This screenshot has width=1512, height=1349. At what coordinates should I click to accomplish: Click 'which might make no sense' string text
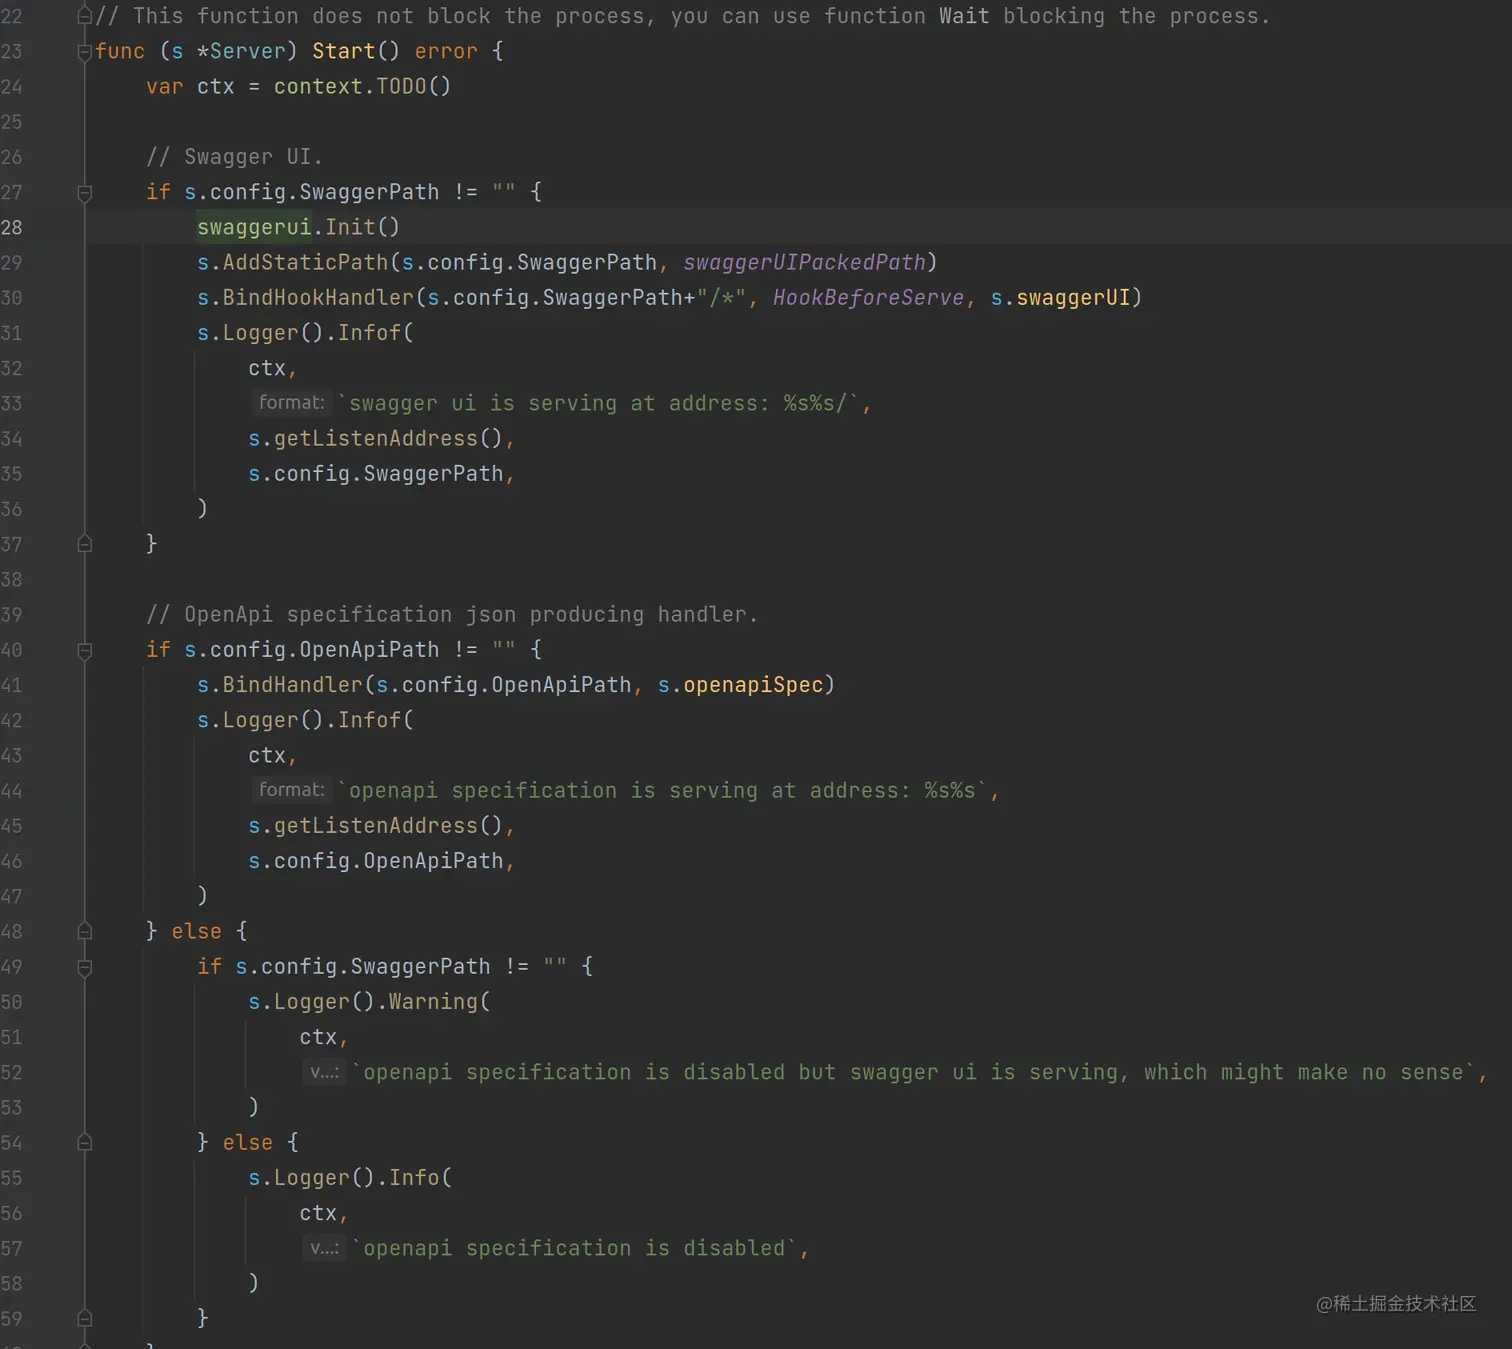[x=1303, y=1072]
